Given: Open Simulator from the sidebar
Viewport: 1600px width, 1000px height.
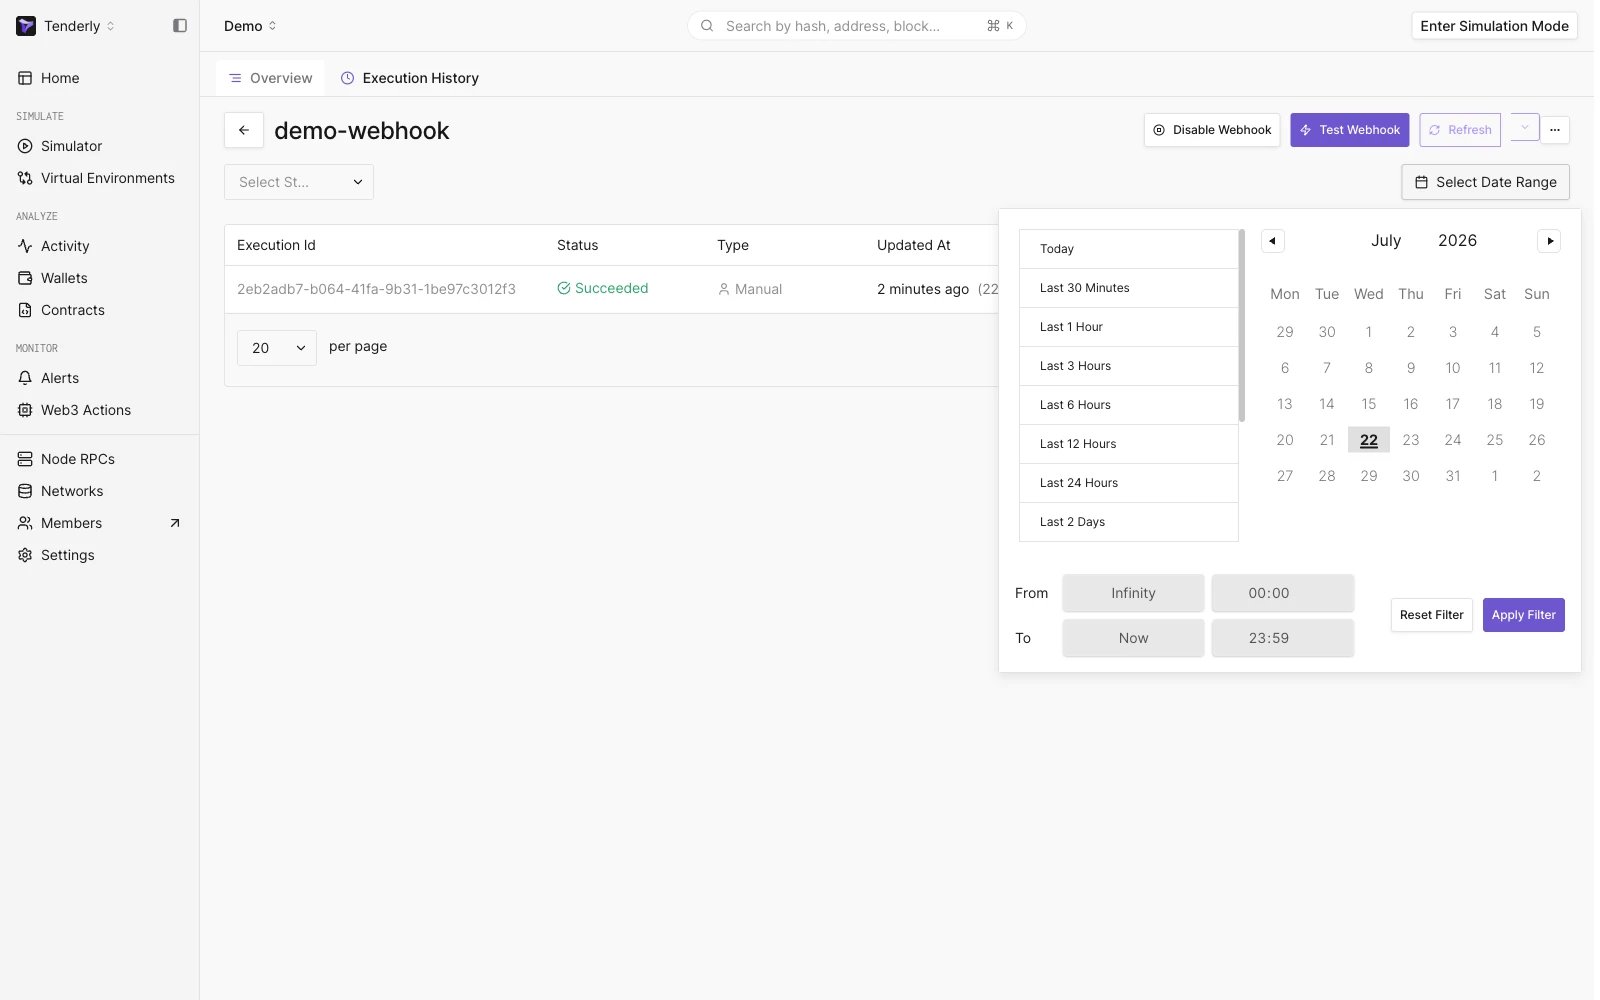Looking at the screenshot, I should 71,146.
